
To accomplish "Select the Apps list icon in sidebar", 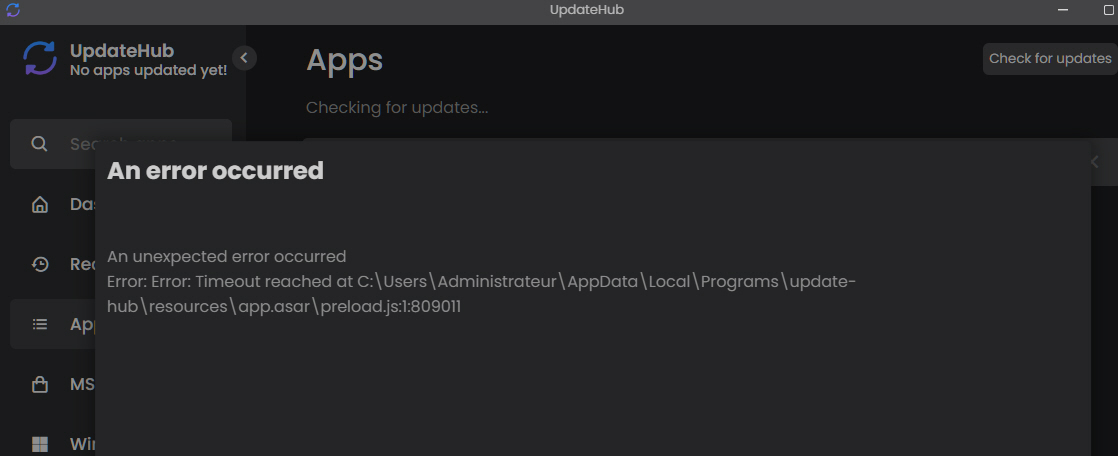I will click(40, 324).
